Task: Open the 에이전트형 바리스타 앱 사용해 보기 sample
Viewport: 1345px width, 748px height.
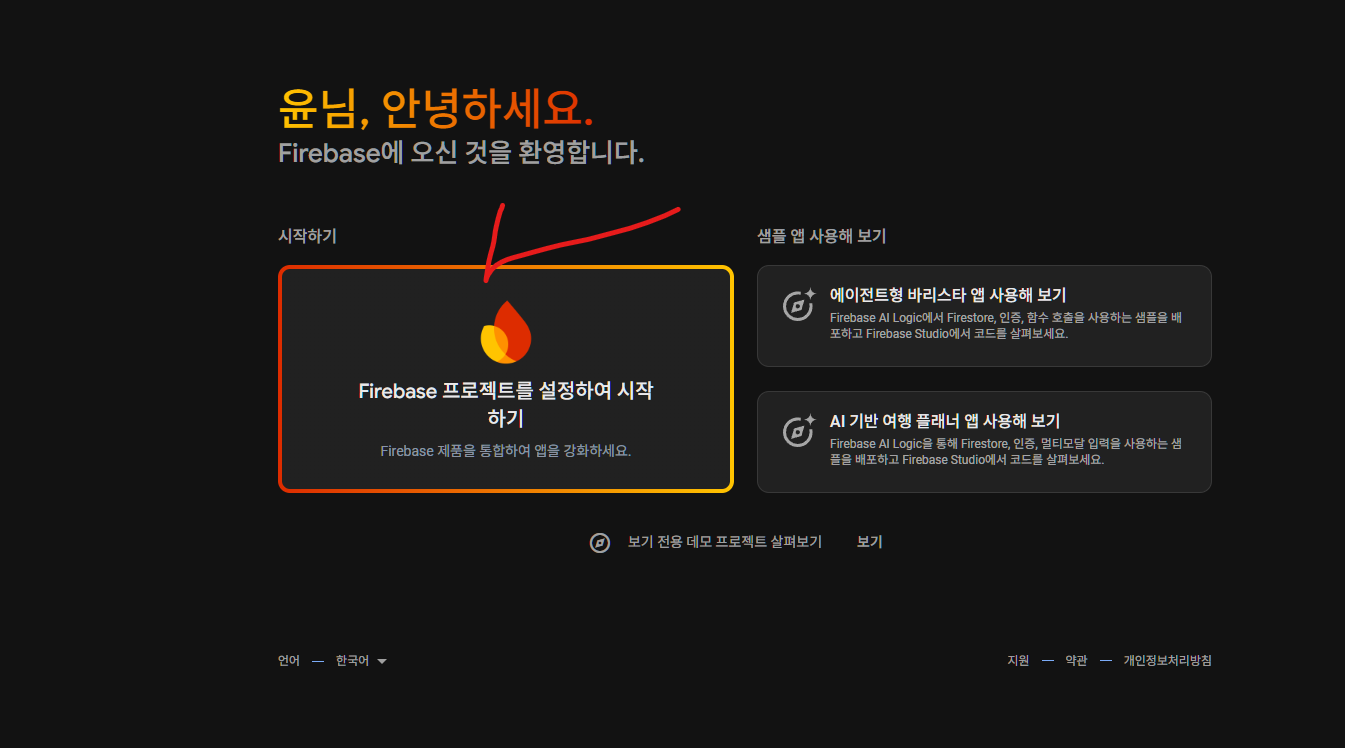Action: pos(984,316)
